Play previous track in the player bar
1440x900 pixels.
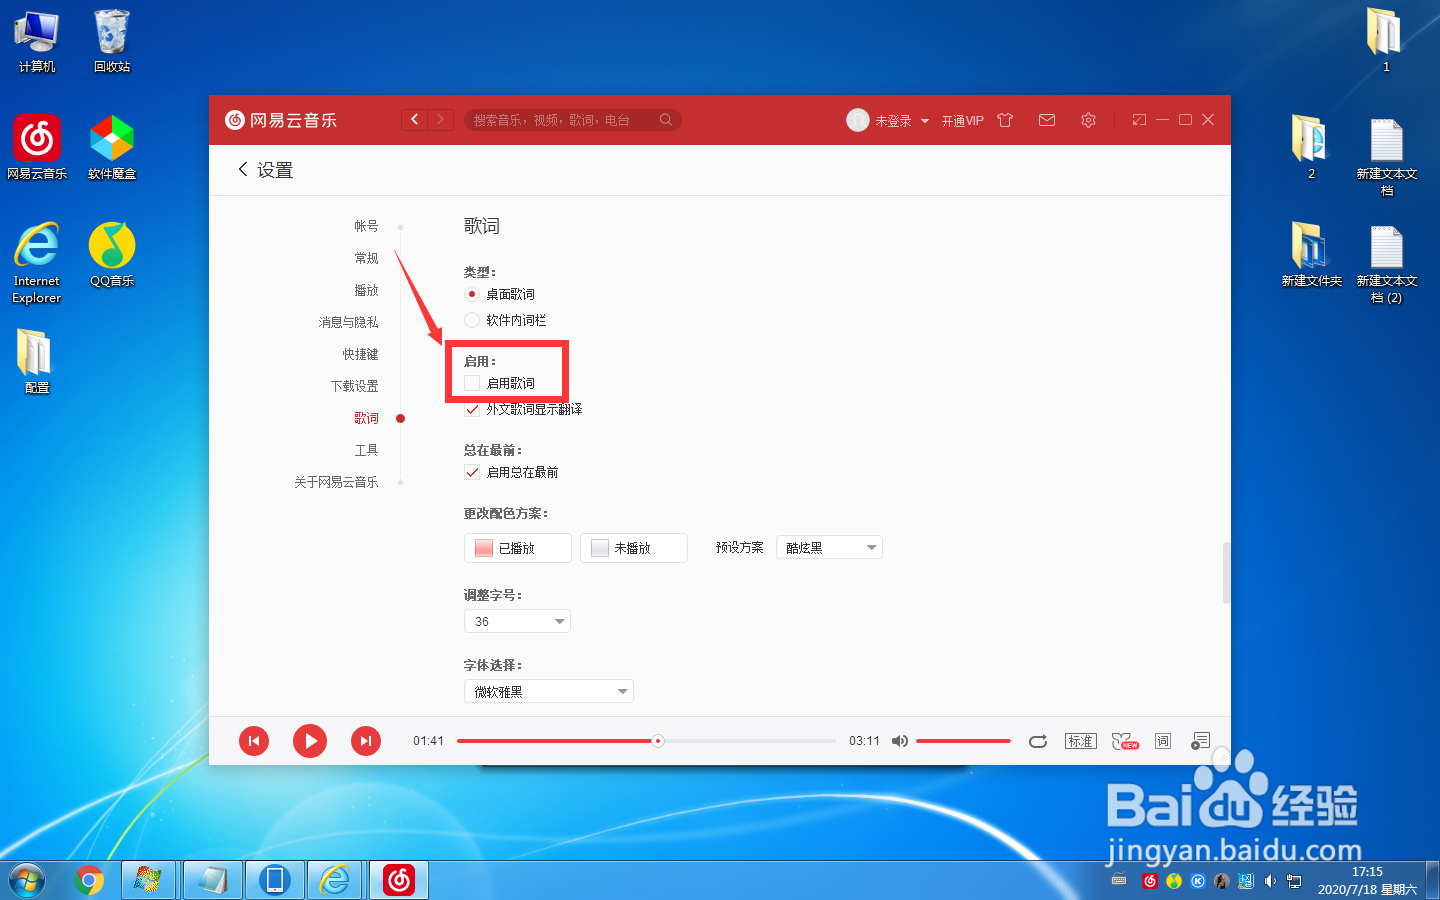click(x=254, y=741)
